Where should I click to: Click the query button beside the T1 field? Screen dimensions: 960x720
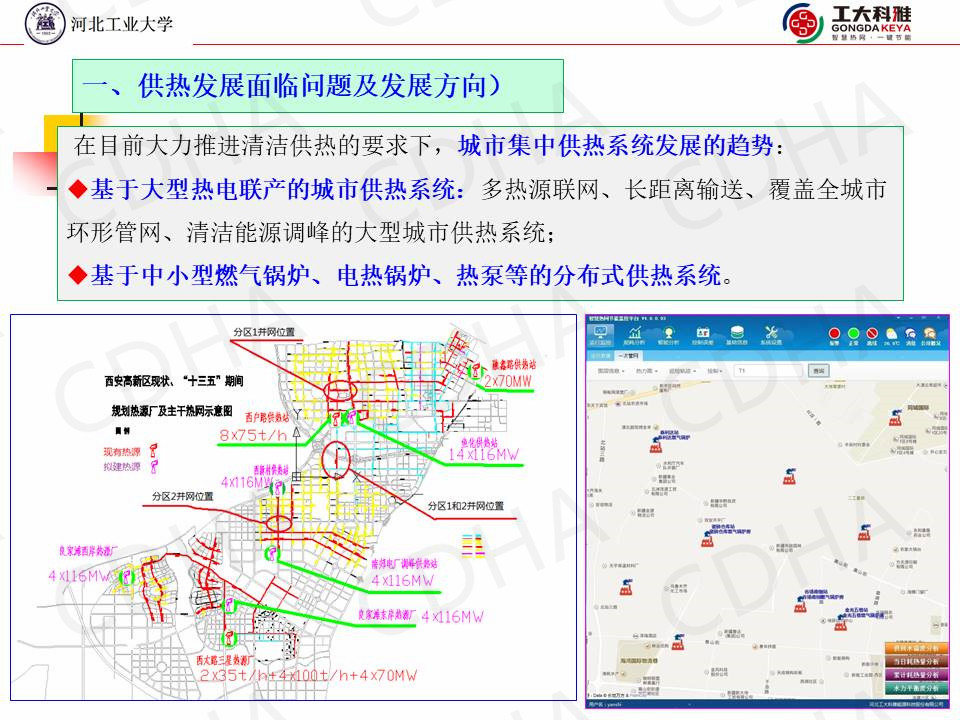pyautogui.click(x=820, y=370)
